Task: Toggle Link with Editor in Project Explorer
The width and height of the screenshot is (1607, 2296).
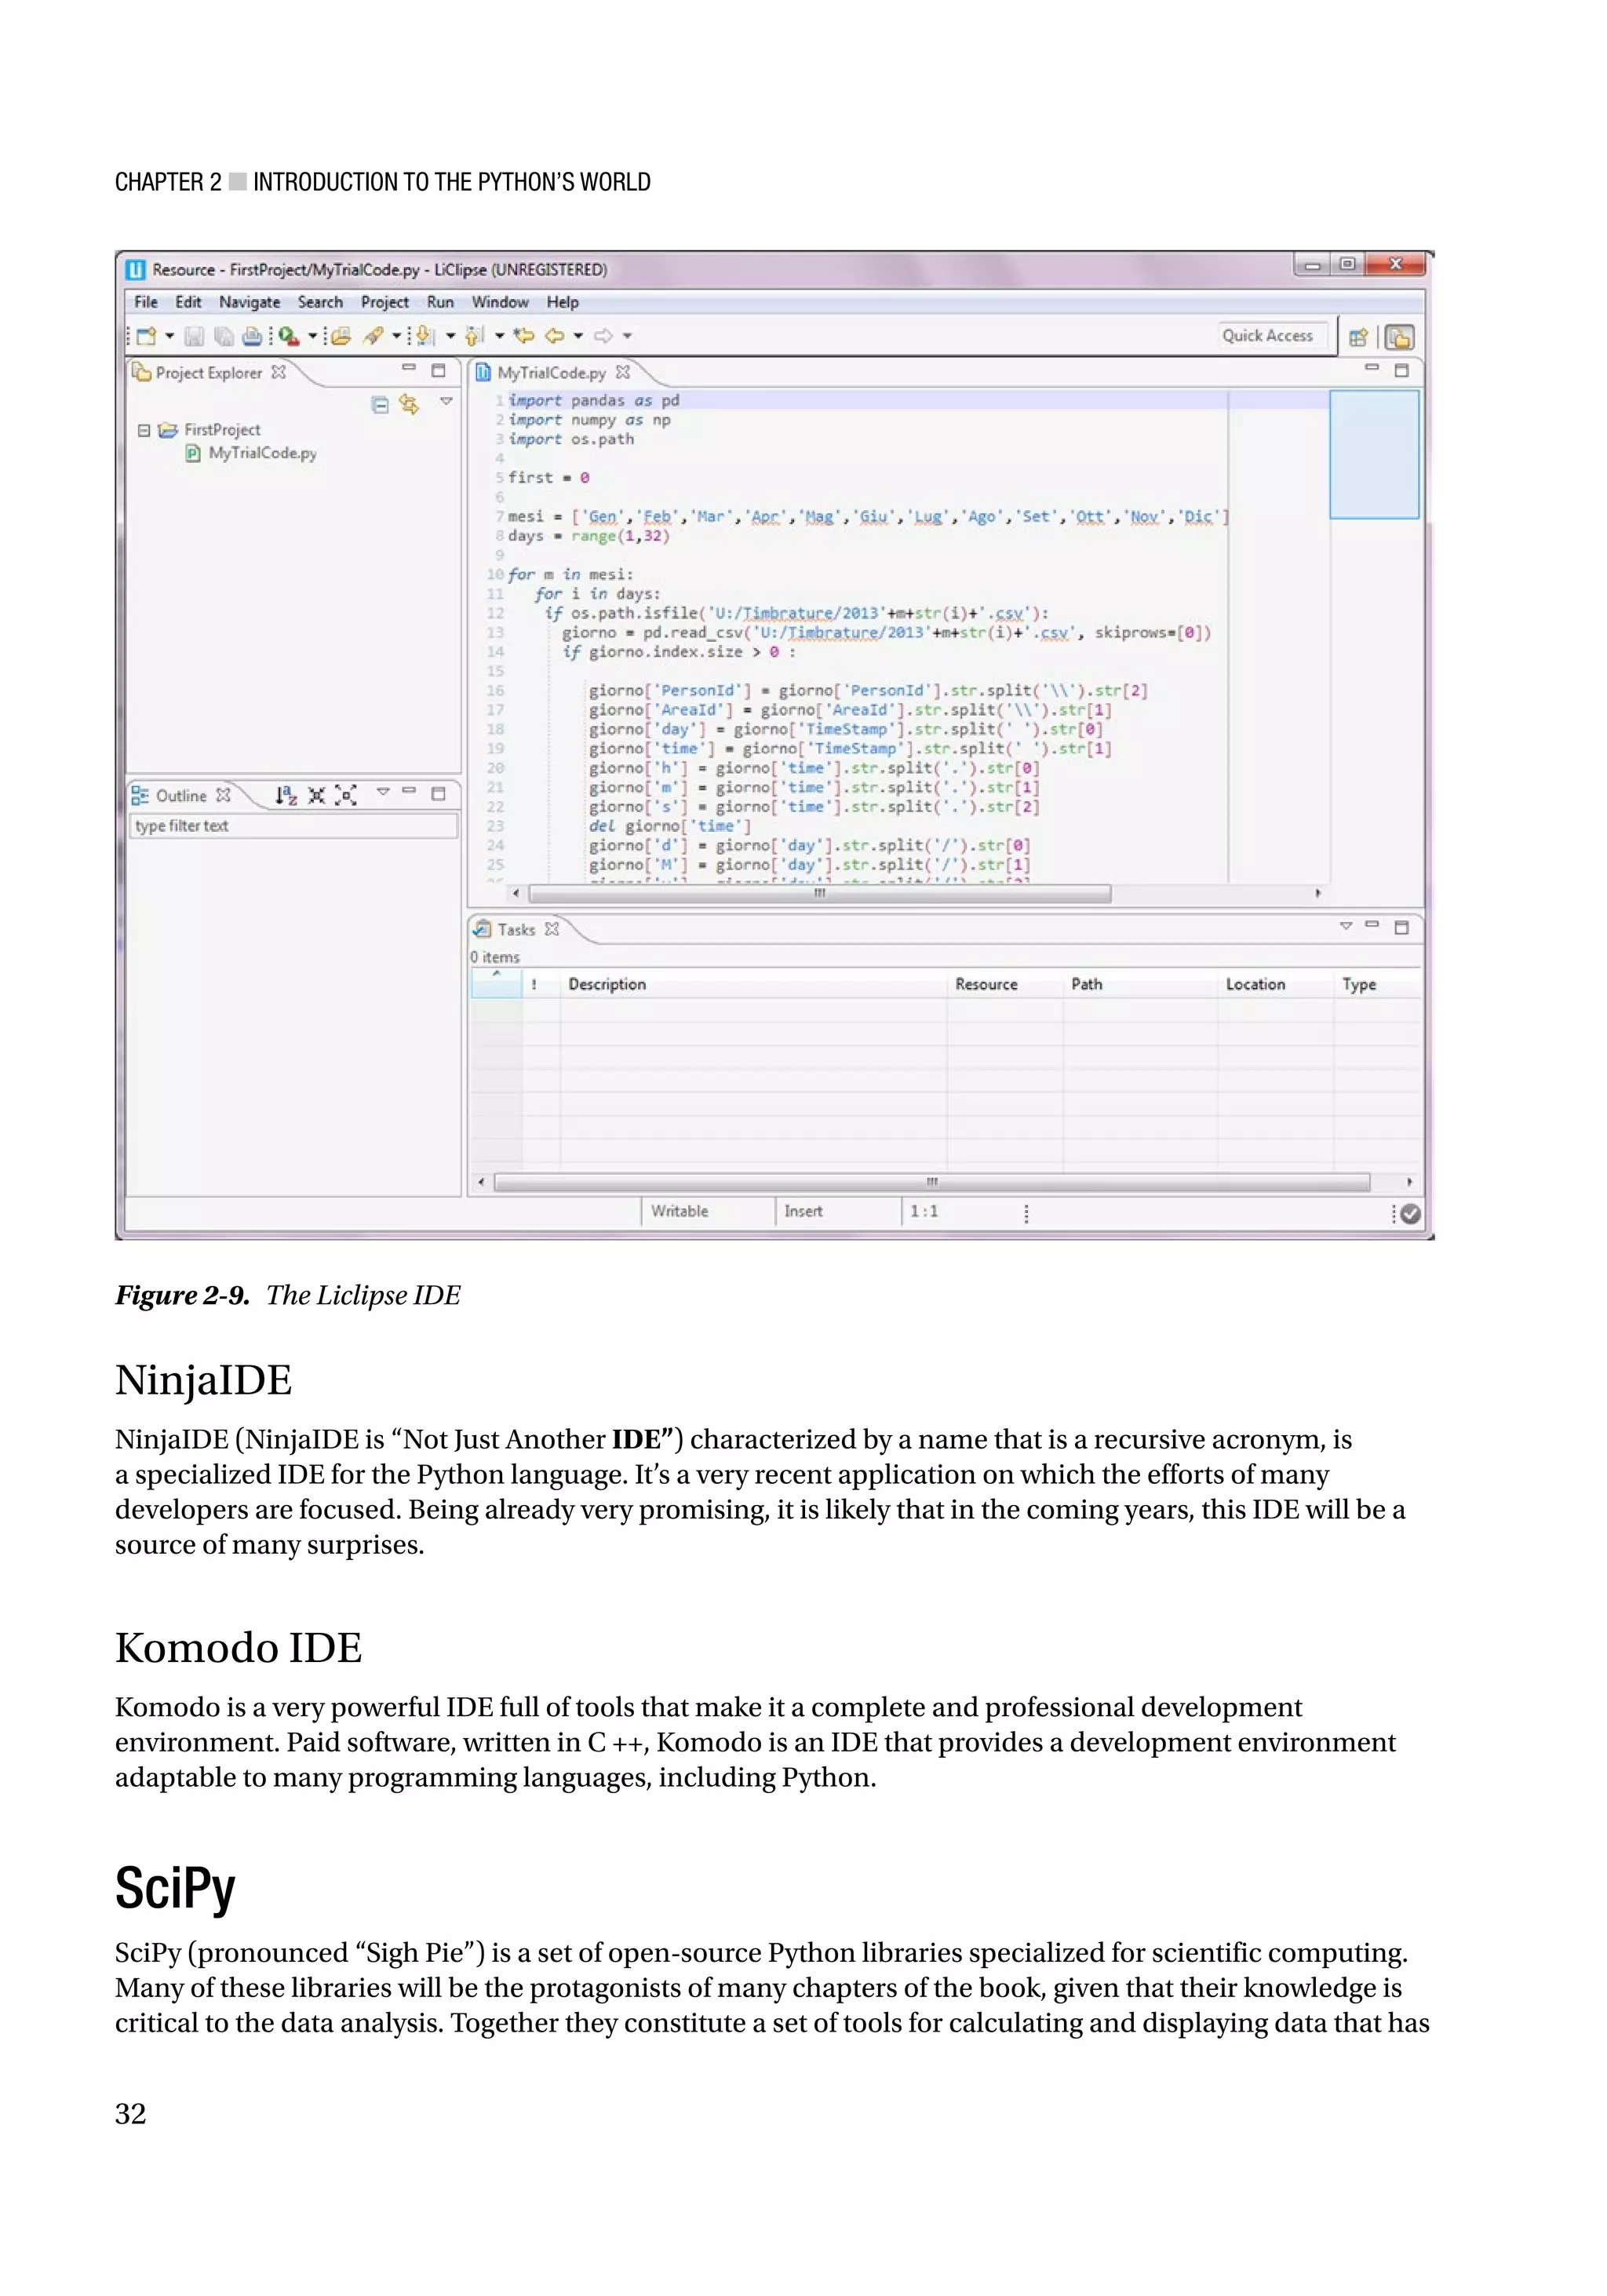Action: point(409,404)
